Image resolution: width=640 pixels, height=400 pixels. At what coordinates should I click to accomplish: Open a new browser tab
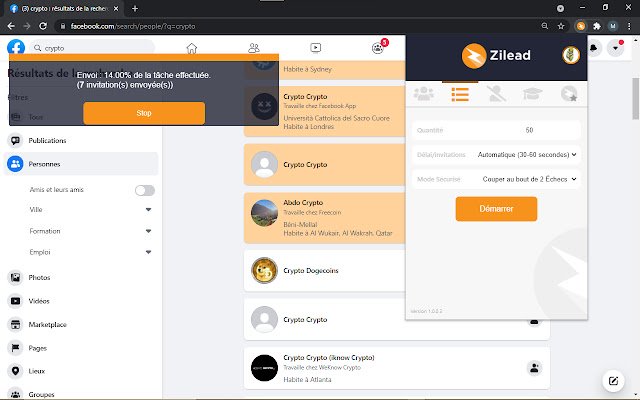[x=135, y=9]
